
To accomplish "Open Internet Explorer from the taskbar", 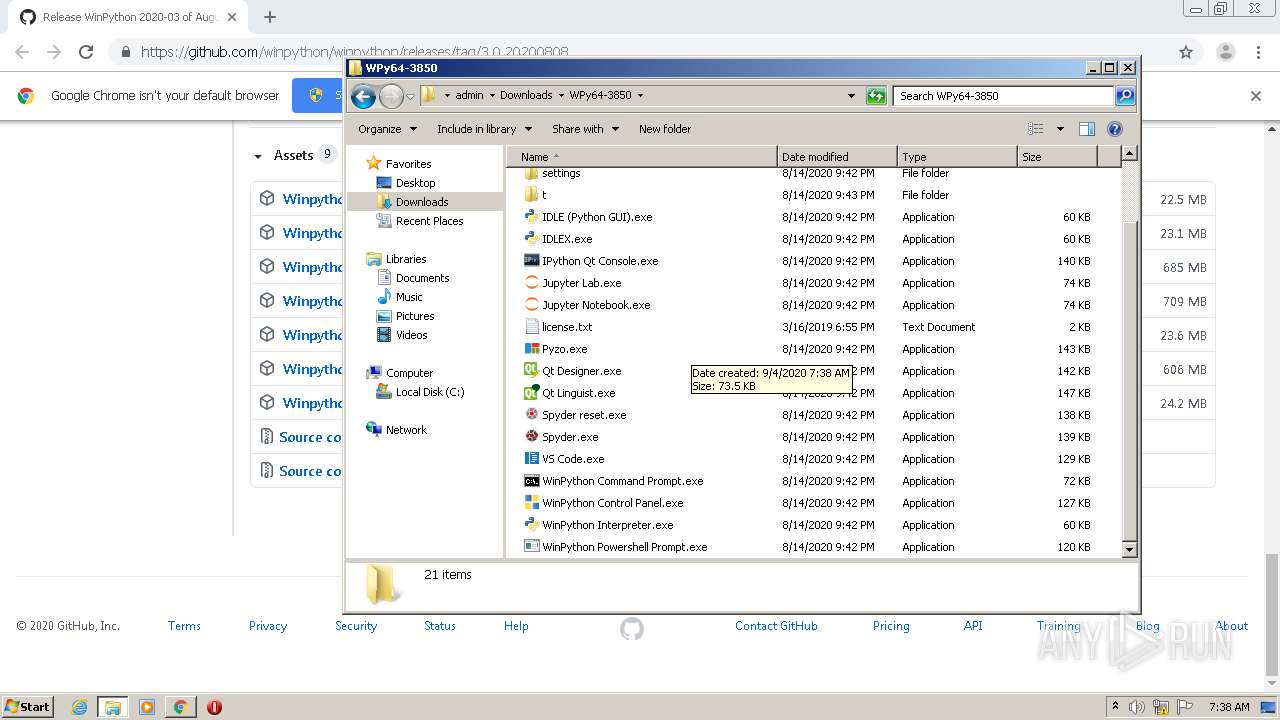I will 80,707.
